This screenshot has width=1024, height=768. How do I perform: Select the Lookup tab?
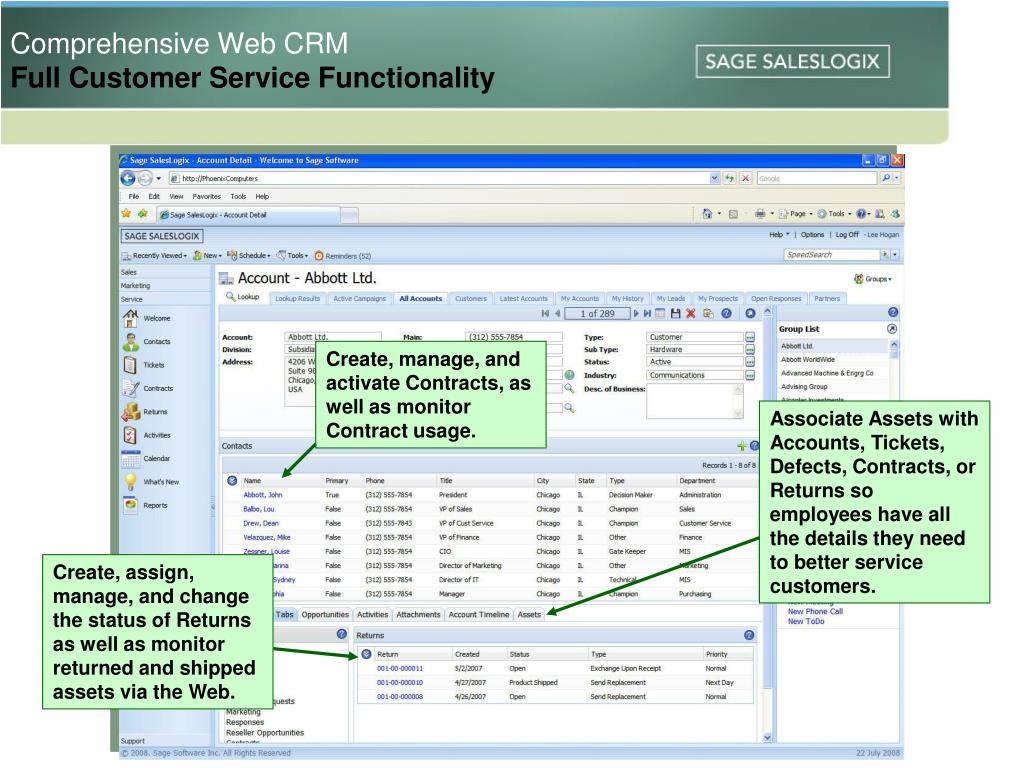[x=243, y=297]
